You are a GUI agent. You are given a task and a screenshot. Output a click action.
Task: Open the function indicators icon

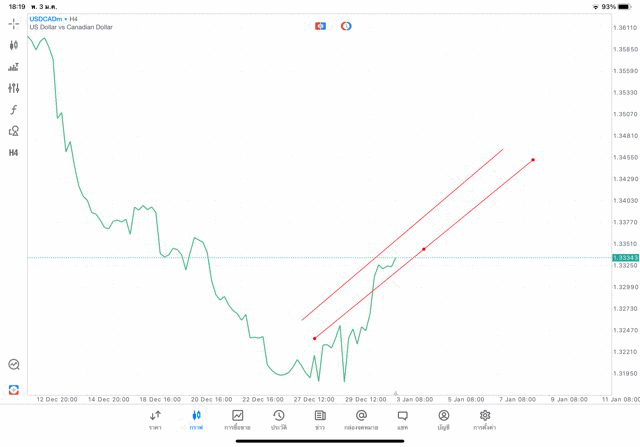click(x=14, y=110)
